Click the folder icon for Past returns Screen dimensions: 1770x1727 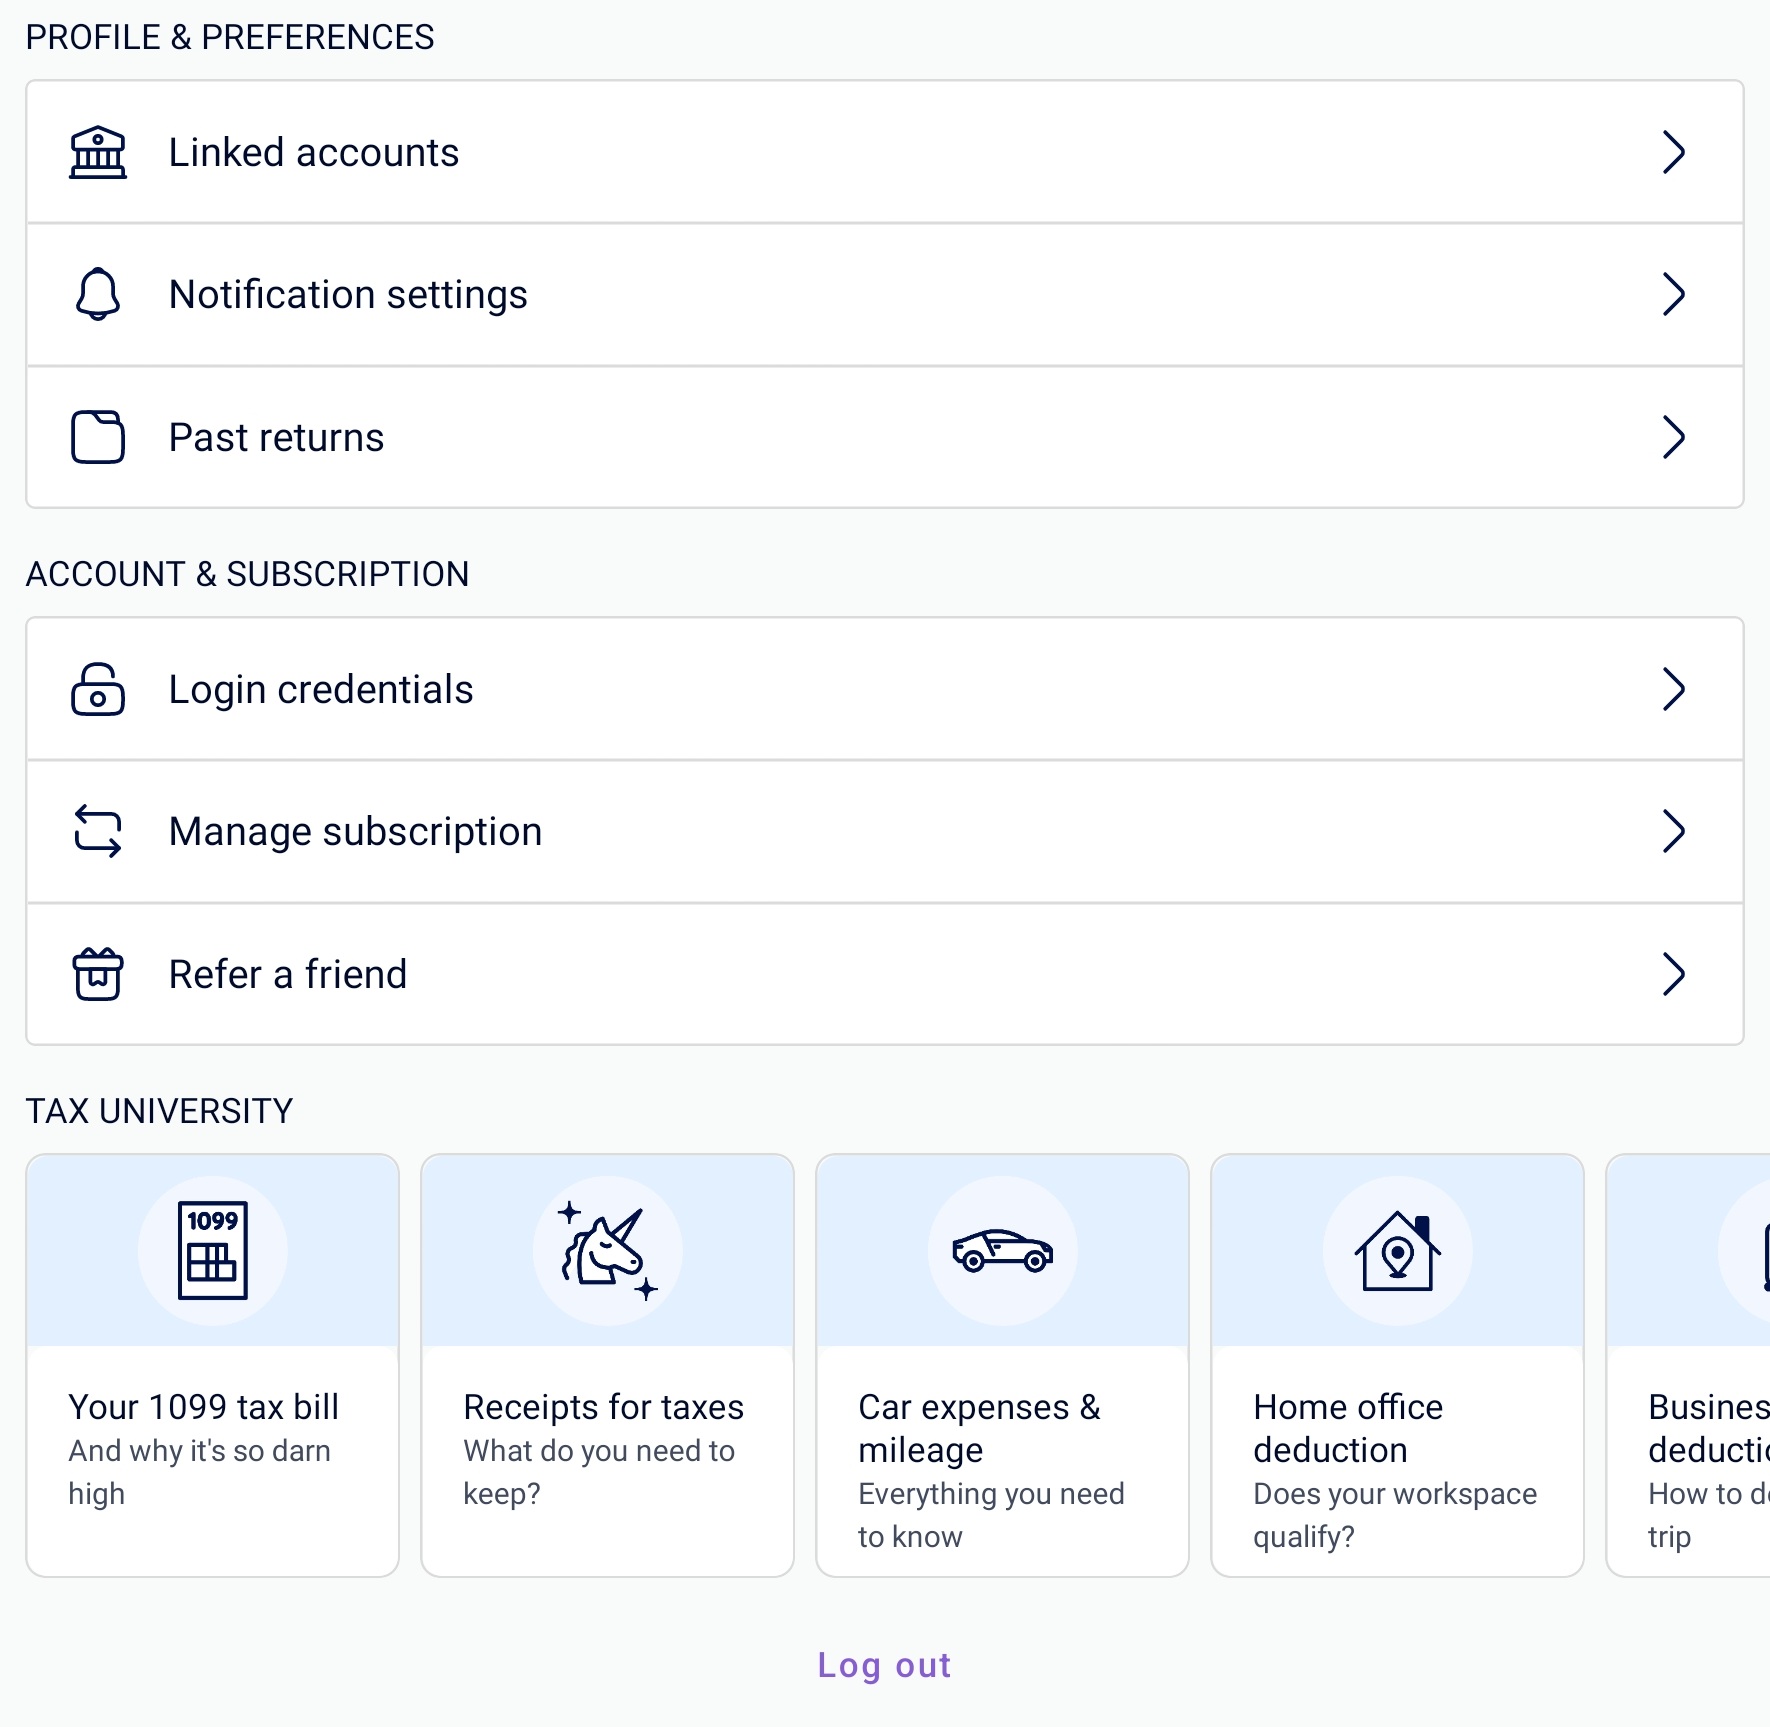98,437
